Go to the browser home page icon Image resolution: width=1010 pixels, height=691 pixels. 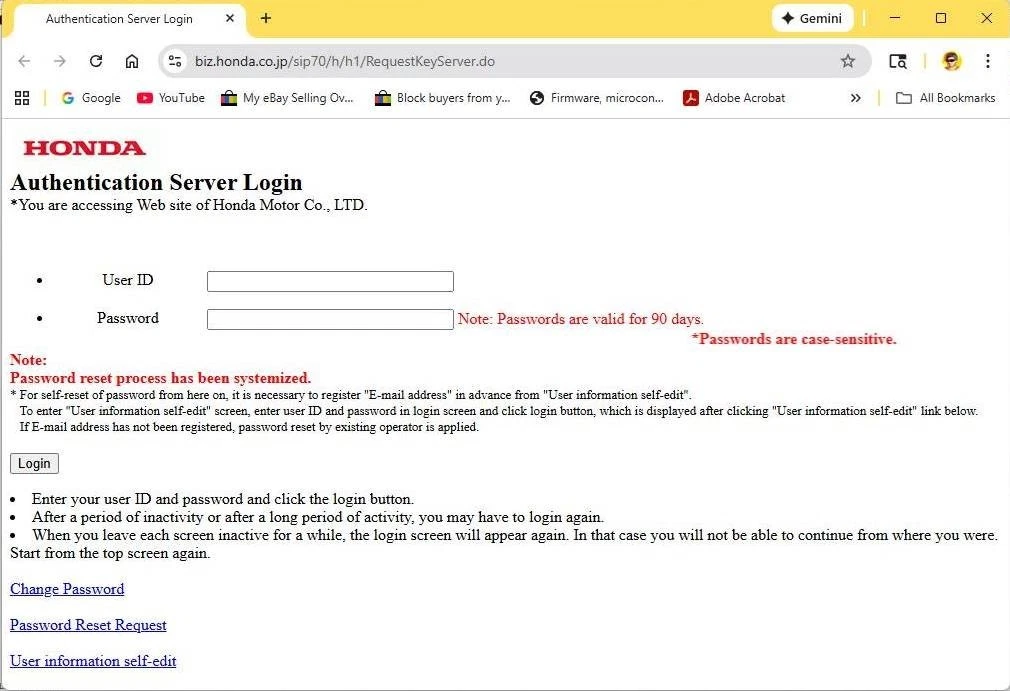(x=132, y=61)
